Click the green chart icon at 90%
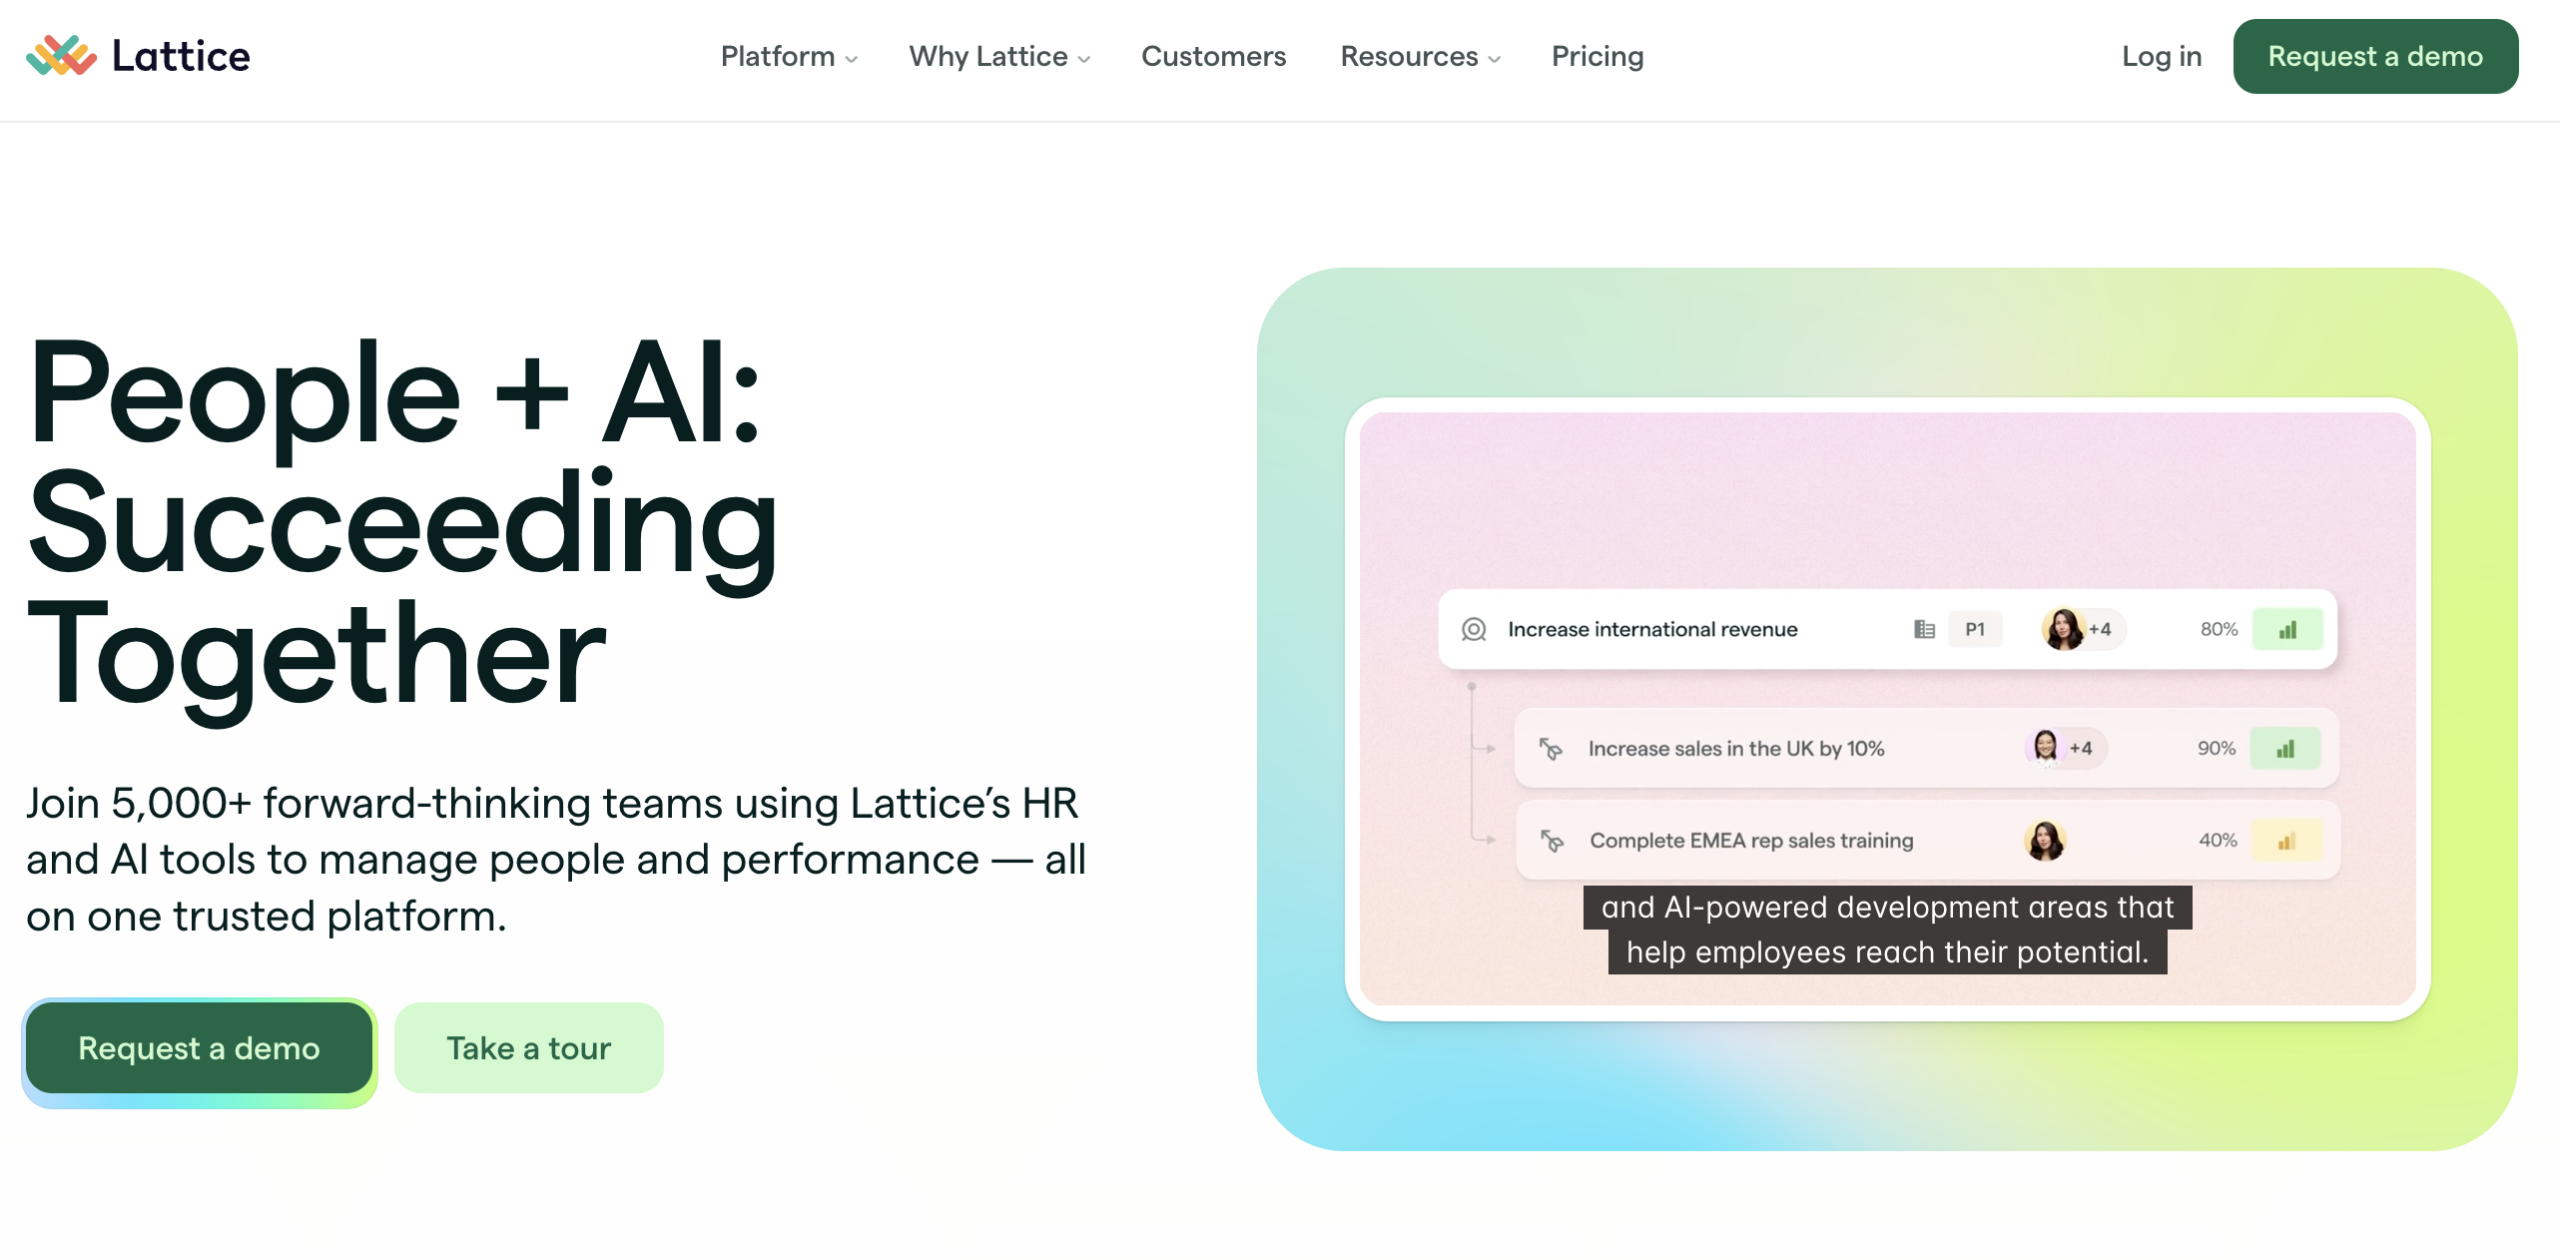The width and height of the screenshot is (2560, 1260). (x=2285, y=748)
